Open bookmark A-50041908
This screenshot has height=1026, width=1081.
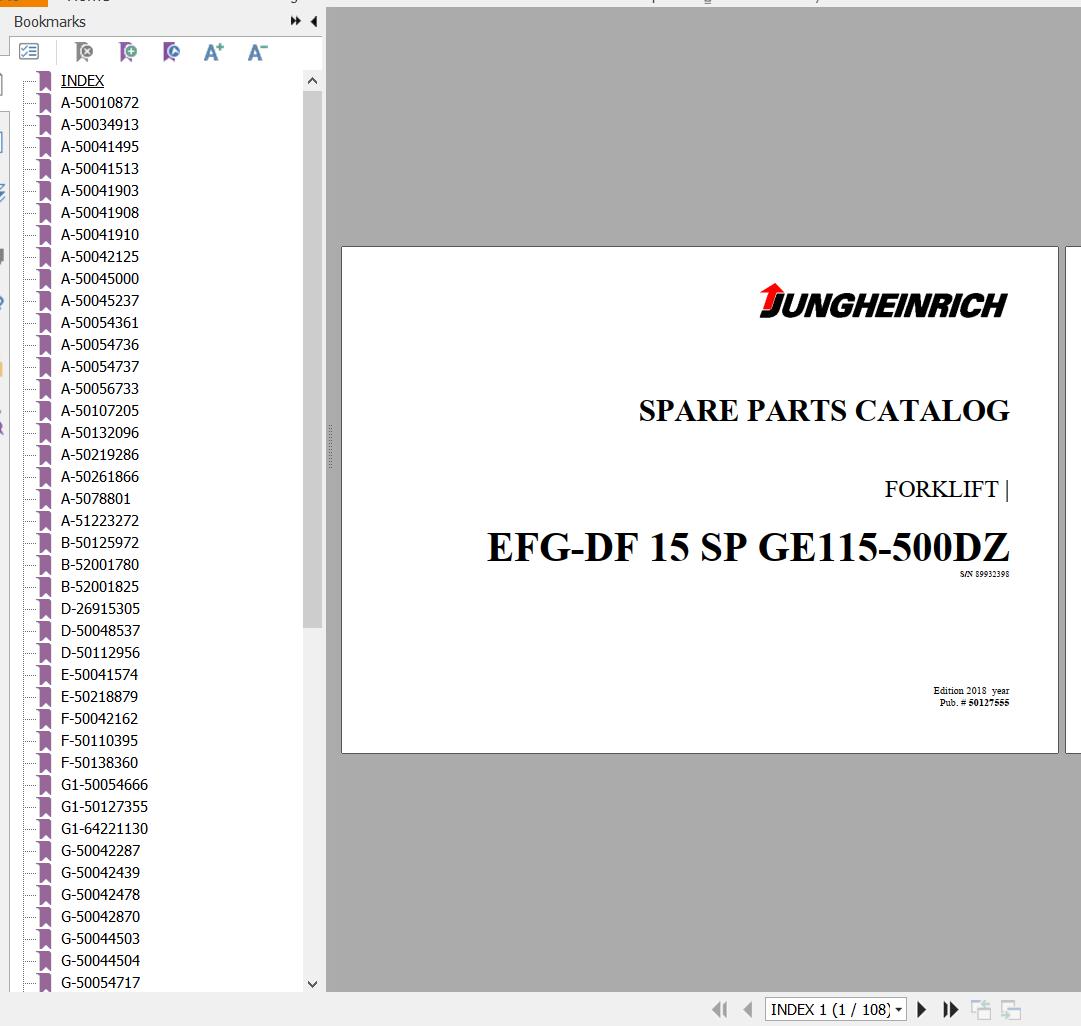click(100, 213)
